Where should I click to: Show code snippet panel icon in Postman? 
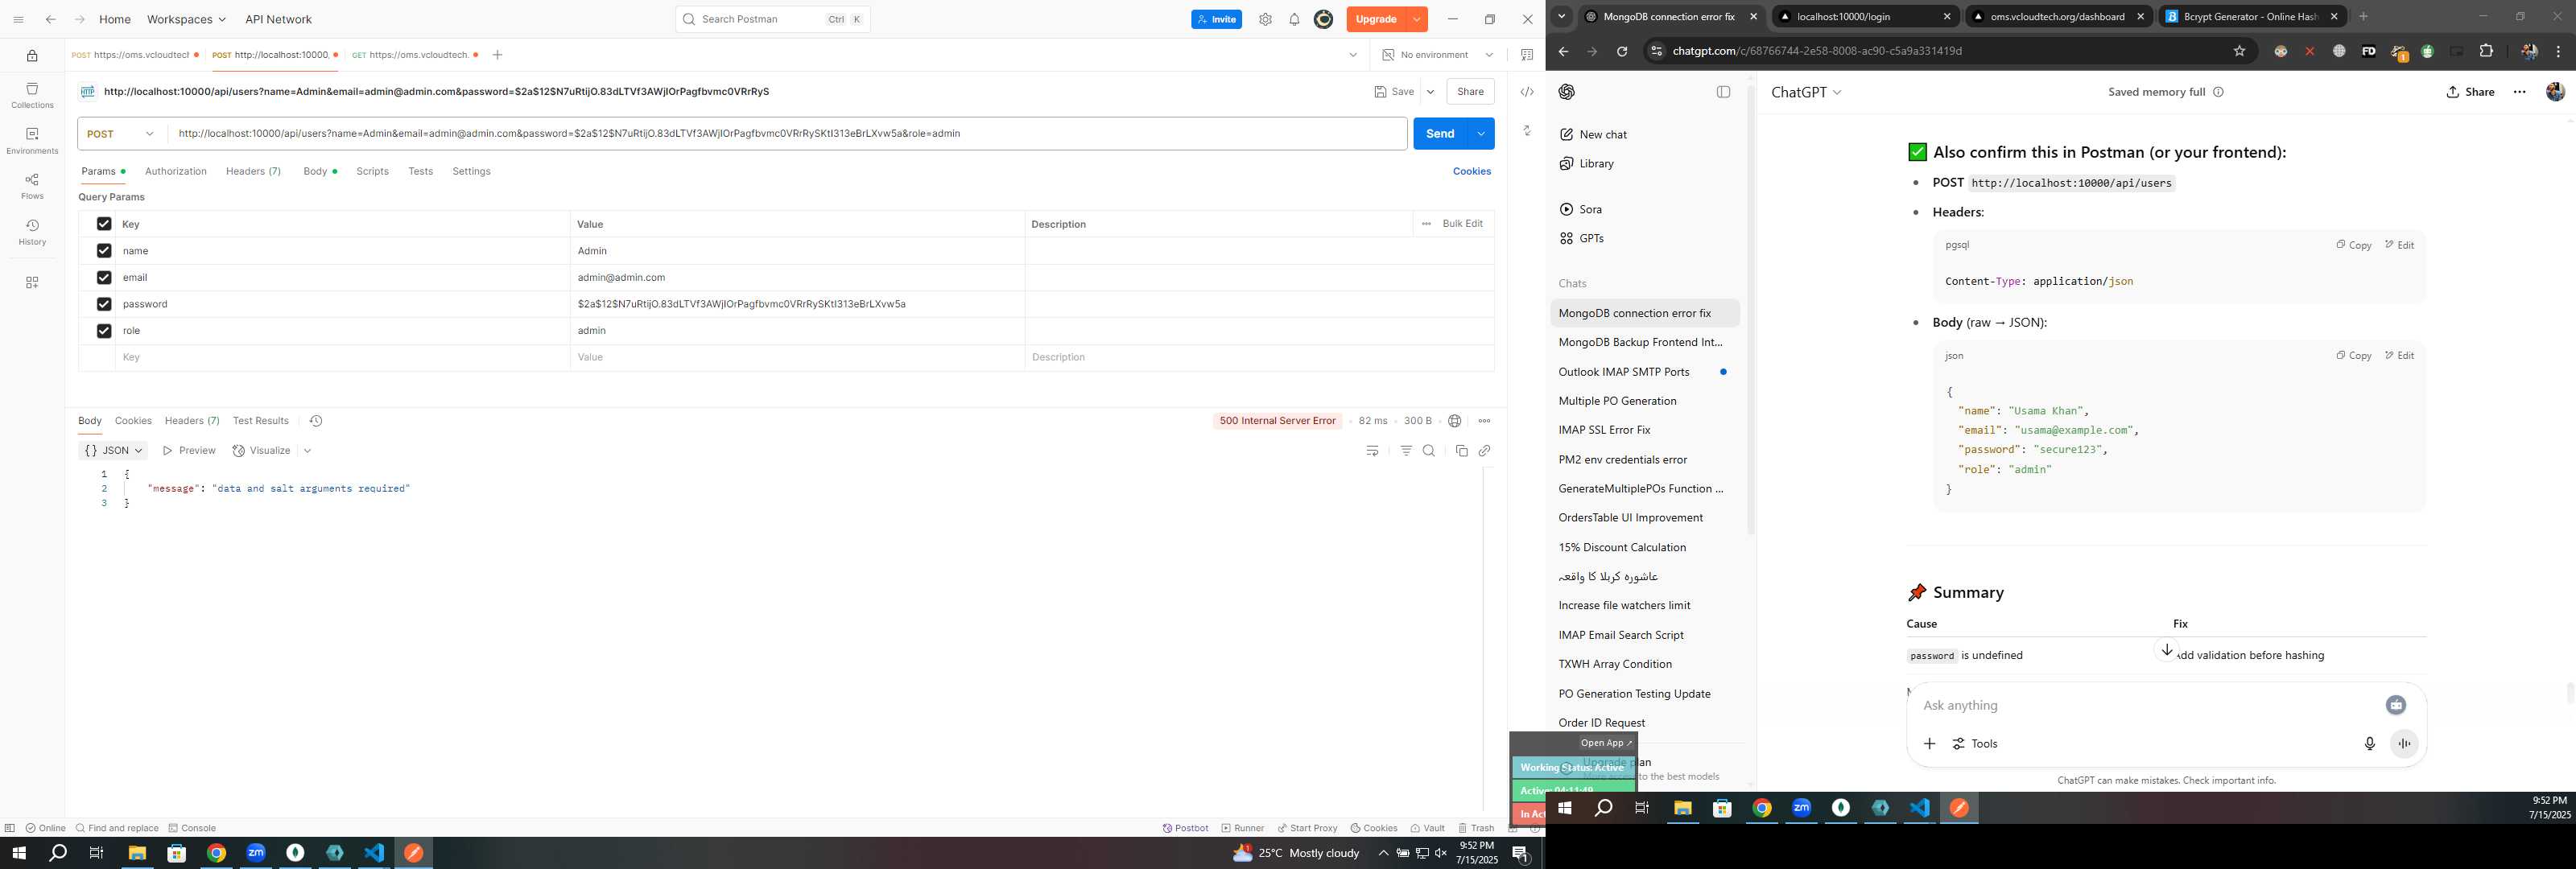[1527, 92]
